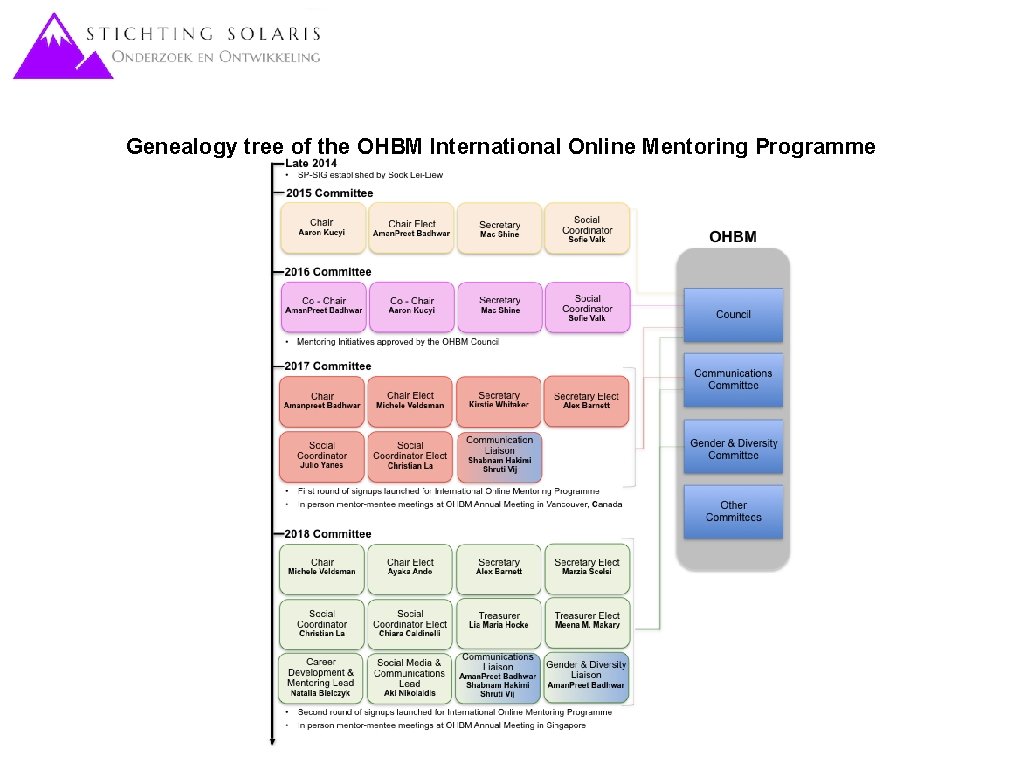Select the 2015 Chair Aaron Kucyi box
Viewport: 1024px width, 768px height.
(x=323, y=228)
